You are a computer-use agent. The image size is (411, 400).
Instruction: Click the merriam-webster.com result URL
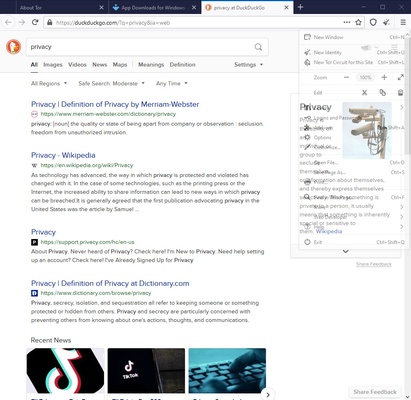coord(108,114)
